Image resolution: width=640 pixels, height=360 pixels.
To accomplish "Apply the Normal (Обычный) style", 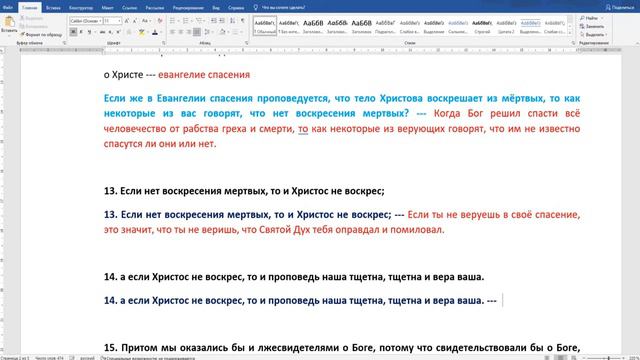I will pyautogui.click(x=265, y=26).
